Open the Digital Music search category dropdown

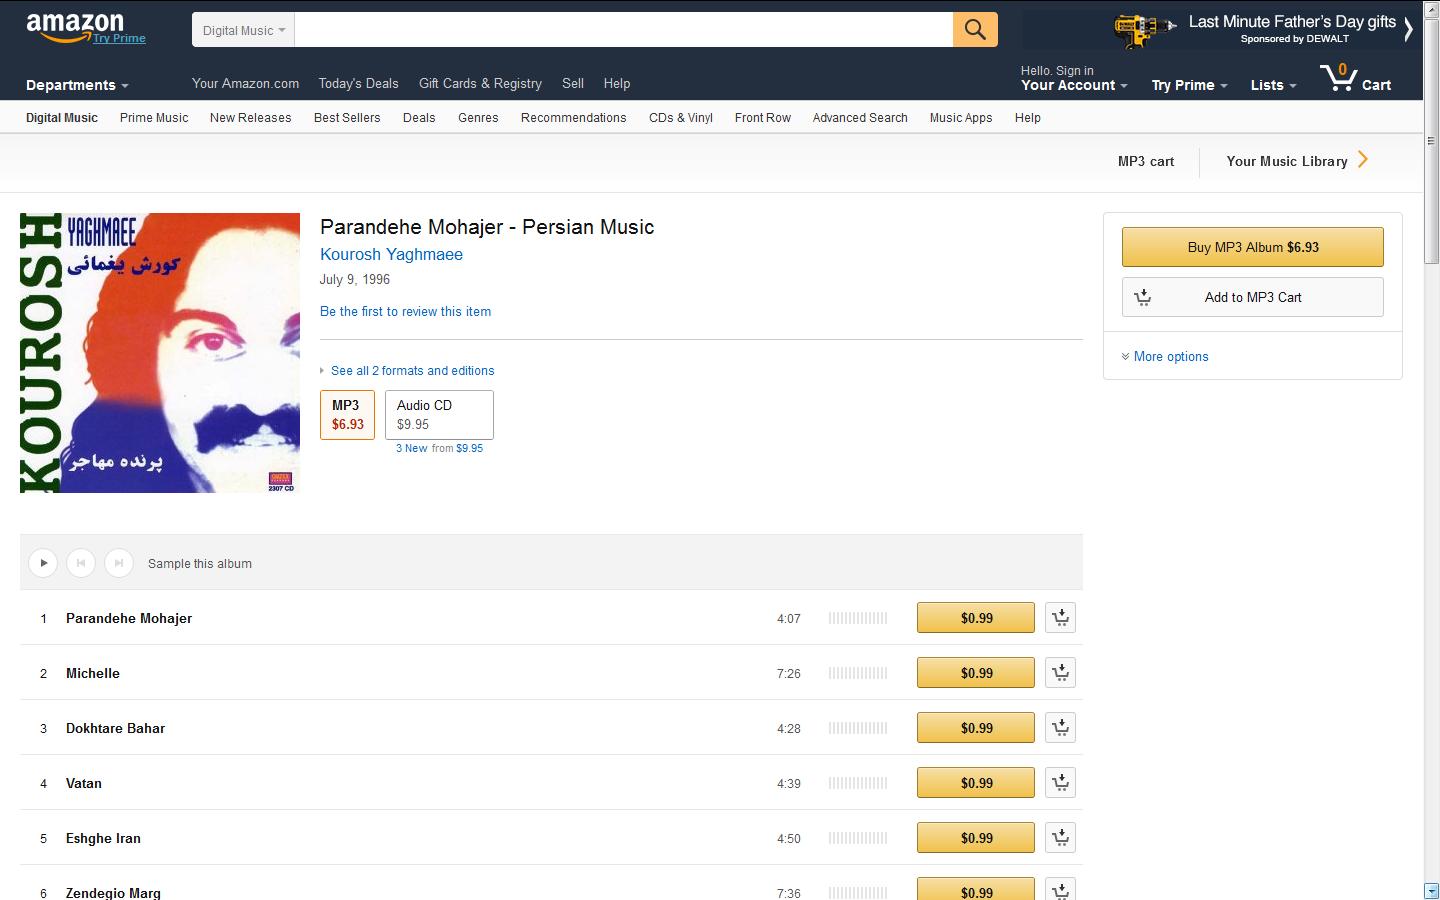[243, 30]
